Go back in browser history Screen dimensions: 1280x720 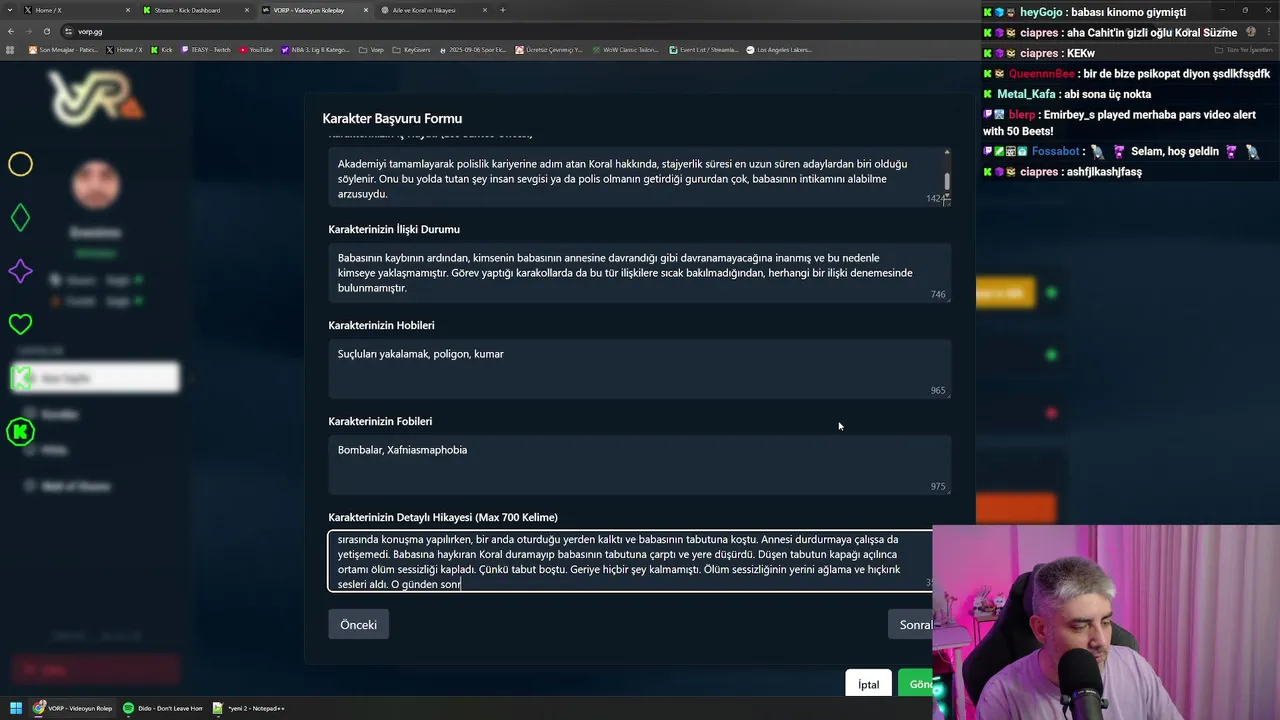click(x=11, y=31)
